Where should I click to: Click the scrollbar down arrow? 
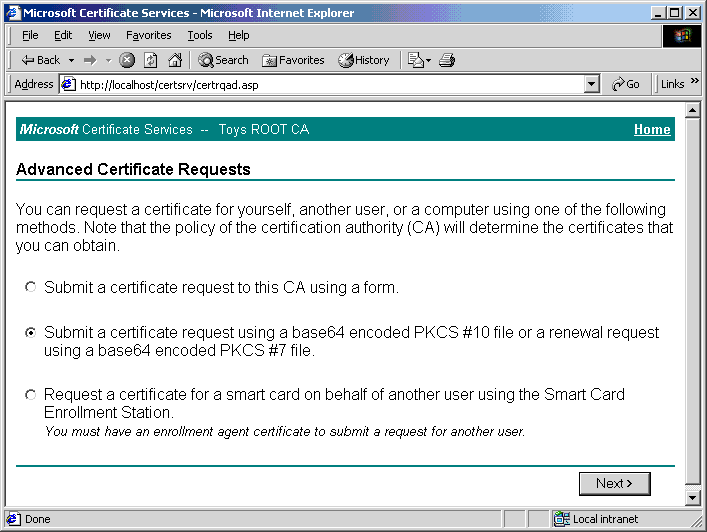tap(692, 498)
